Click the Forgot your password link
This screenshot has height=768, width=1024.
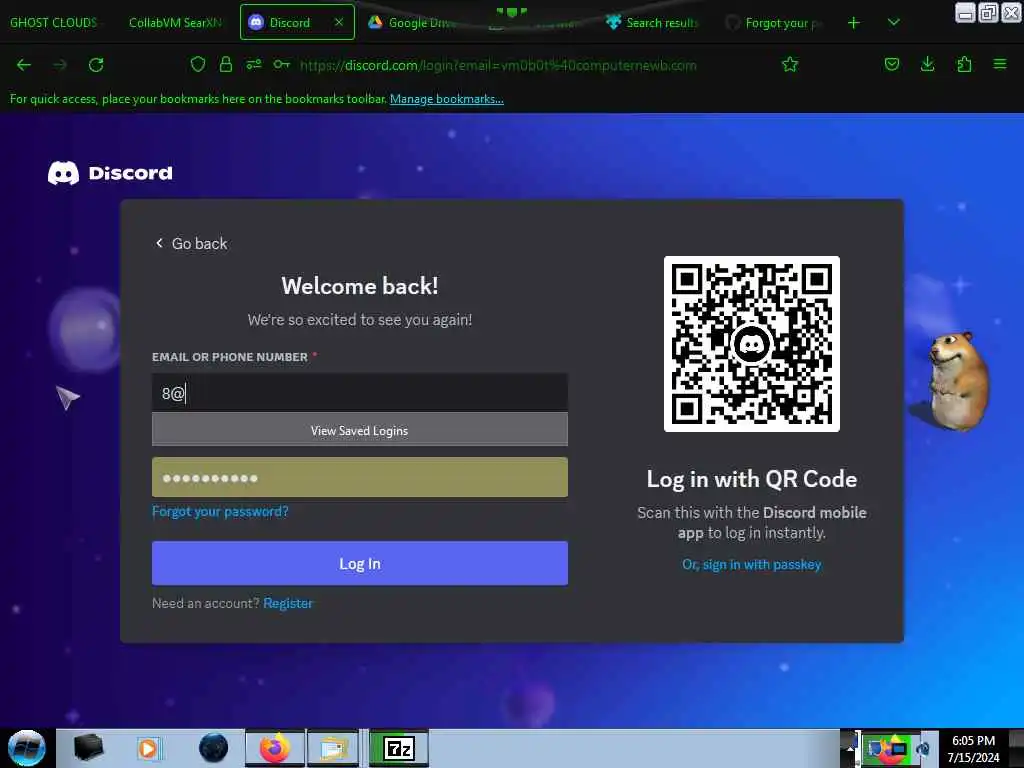pyautogui.click(x=220, y=511)
